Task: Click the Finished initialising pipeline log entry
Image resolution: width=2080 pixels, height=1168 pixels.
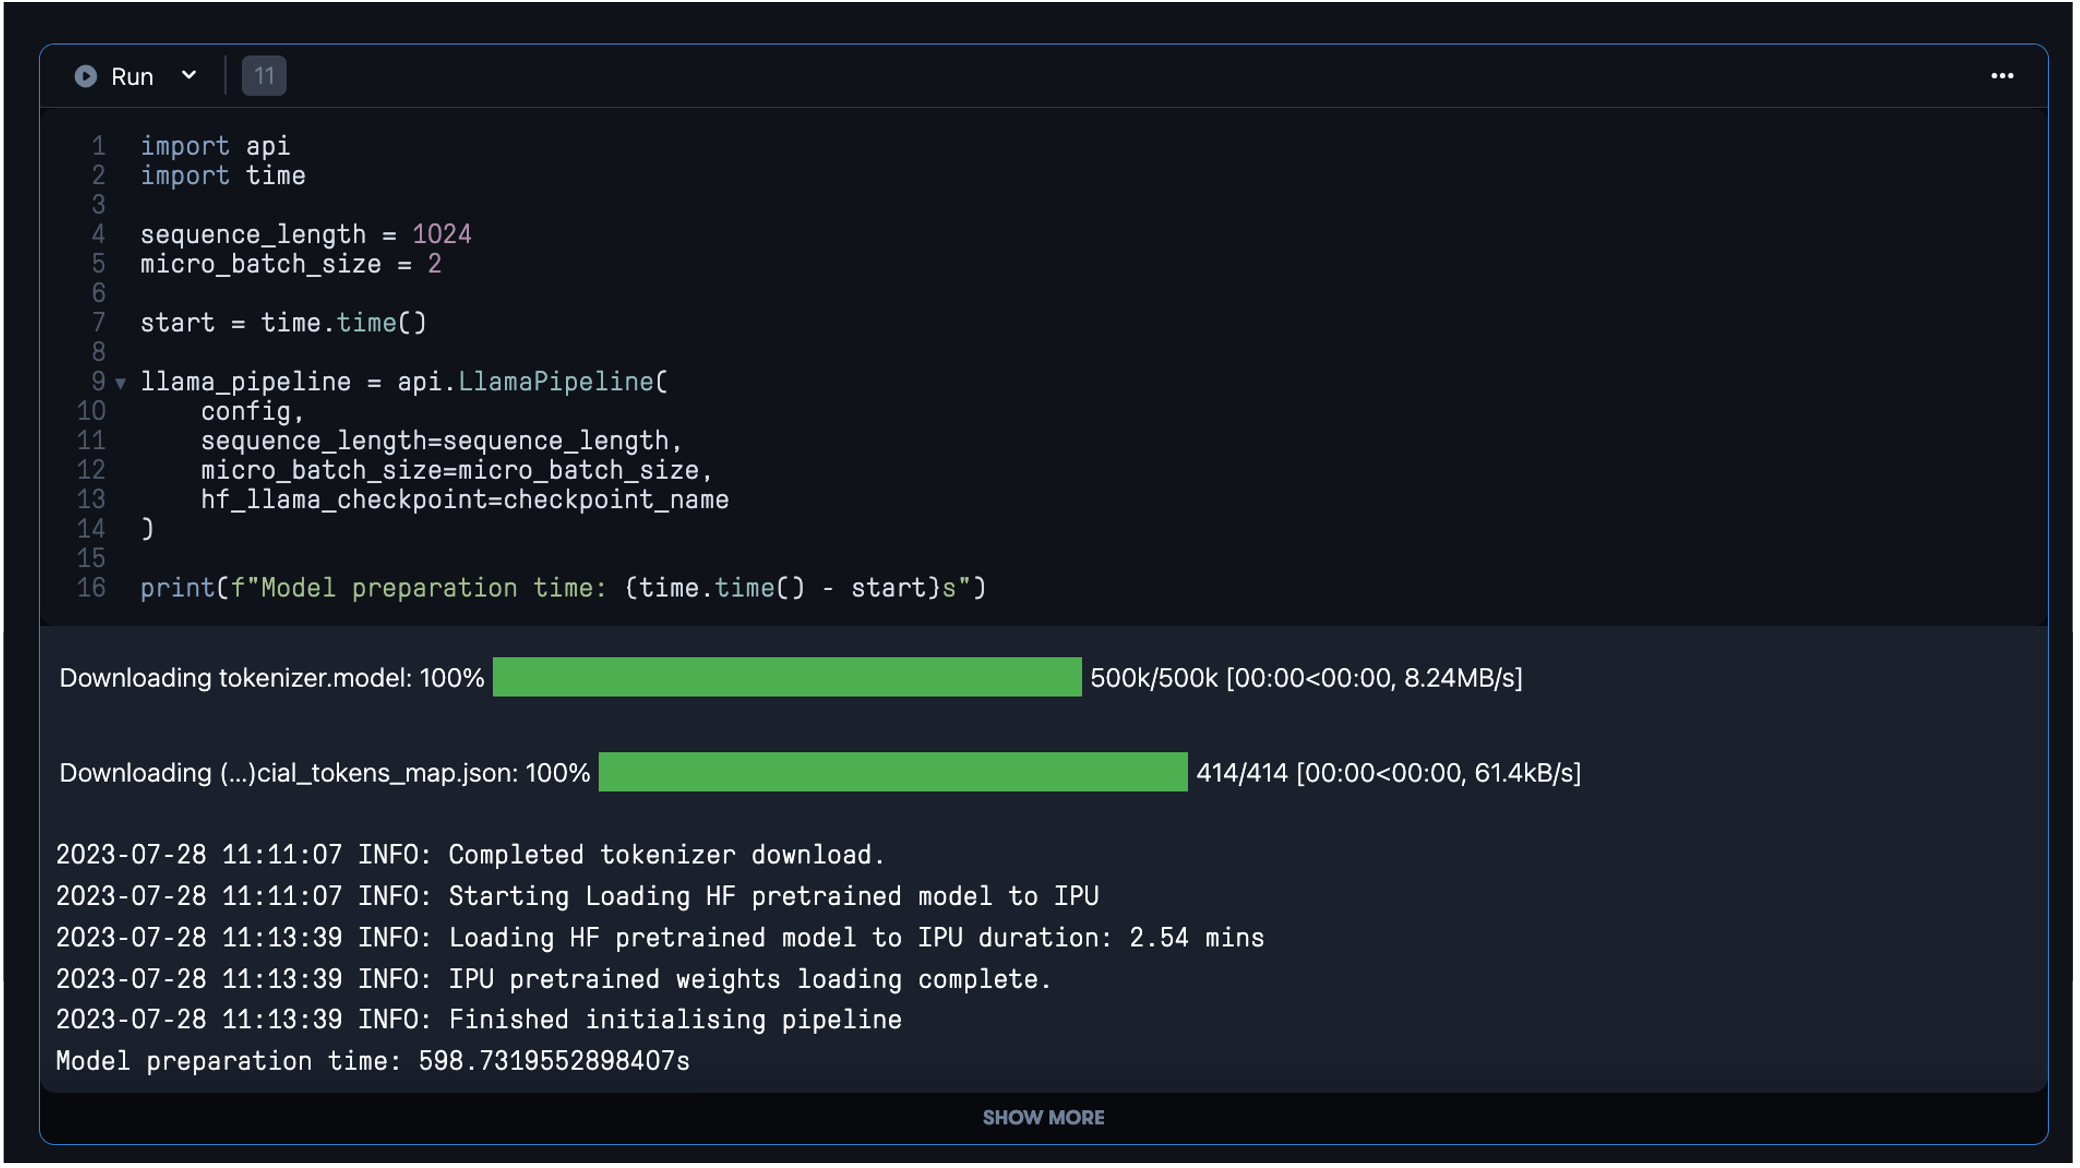Action: (x=478, y=1019)
